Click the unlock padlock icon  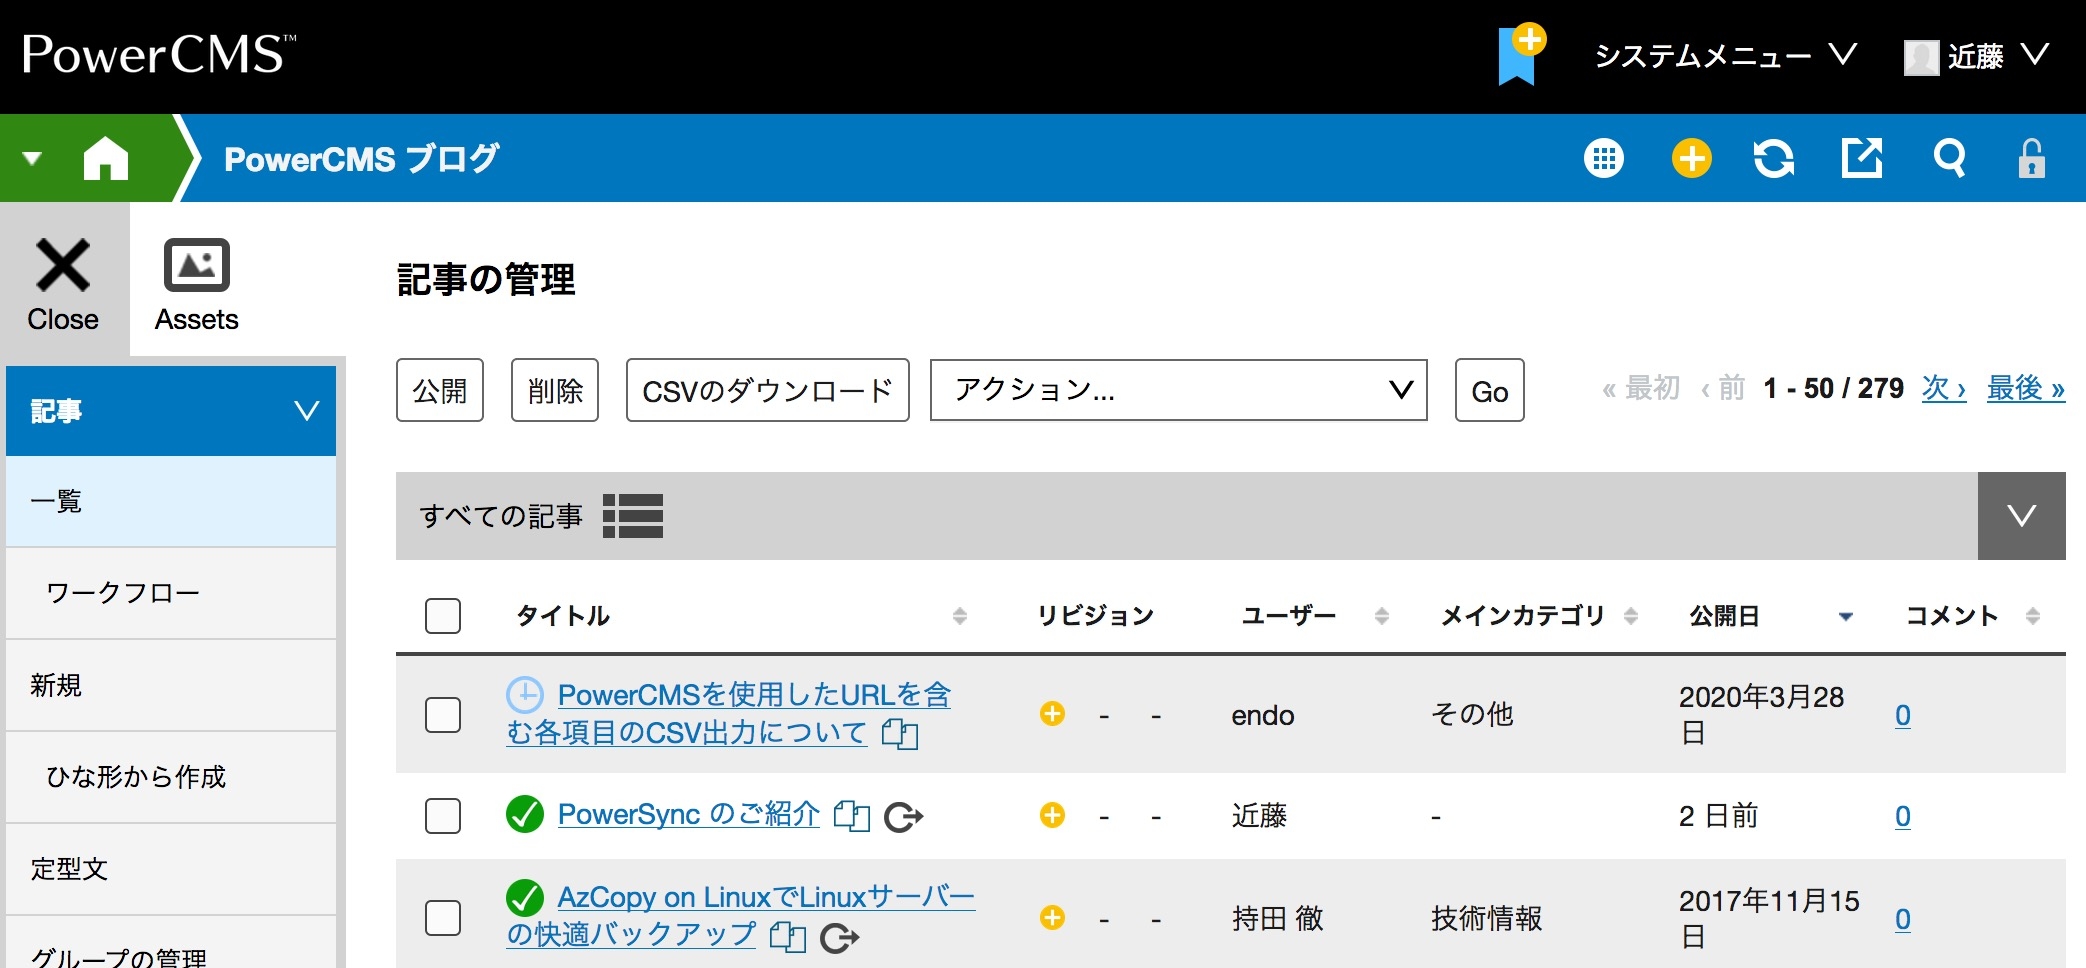point(2031,158)
